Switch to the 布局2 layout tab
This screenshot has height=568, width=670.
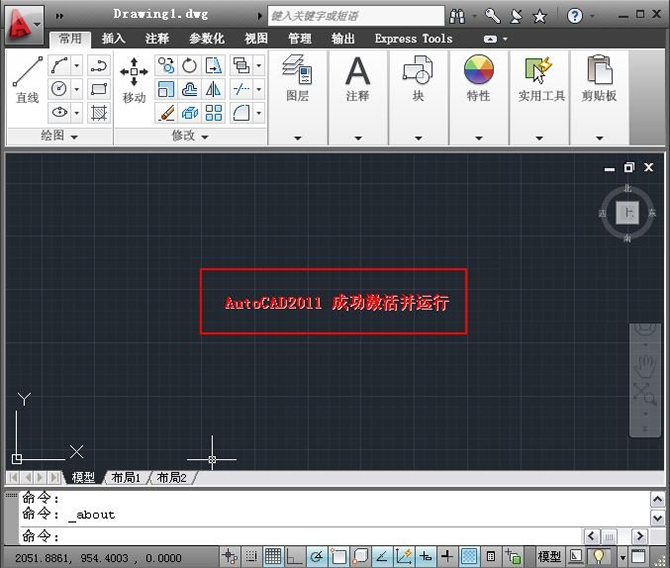[172, 477]
